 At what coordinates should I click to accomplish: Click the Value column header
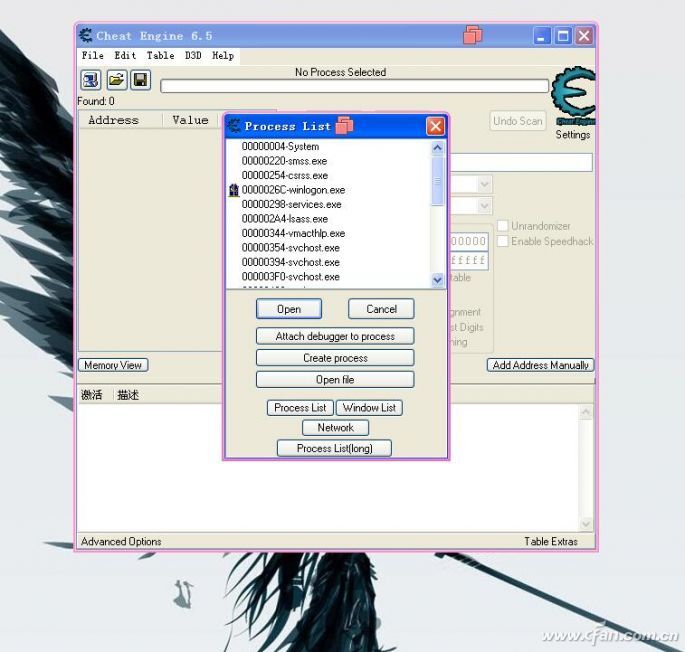190,120
